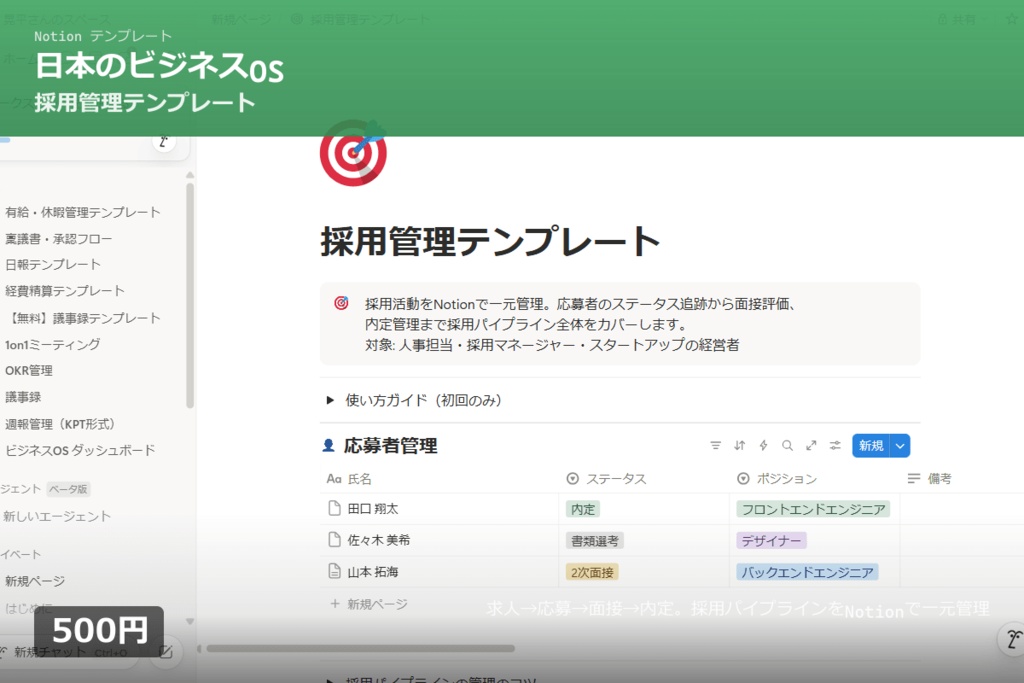Open view settings with the sliders icon
The height and width of the screenshot is (683, 1024).
pyautogui.click(x=835, y=445)
